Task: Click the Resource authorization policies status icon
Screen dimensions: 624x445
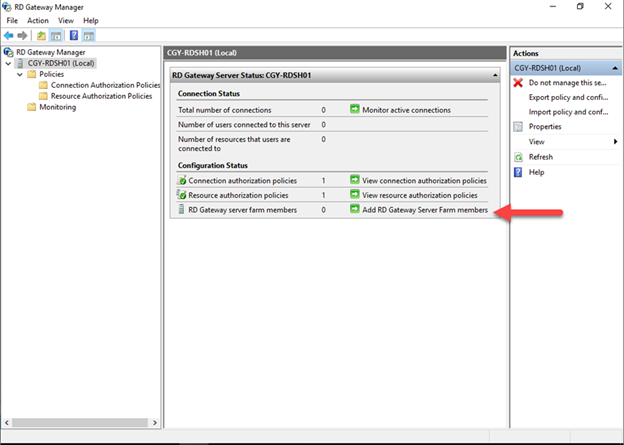Action: 182,195
